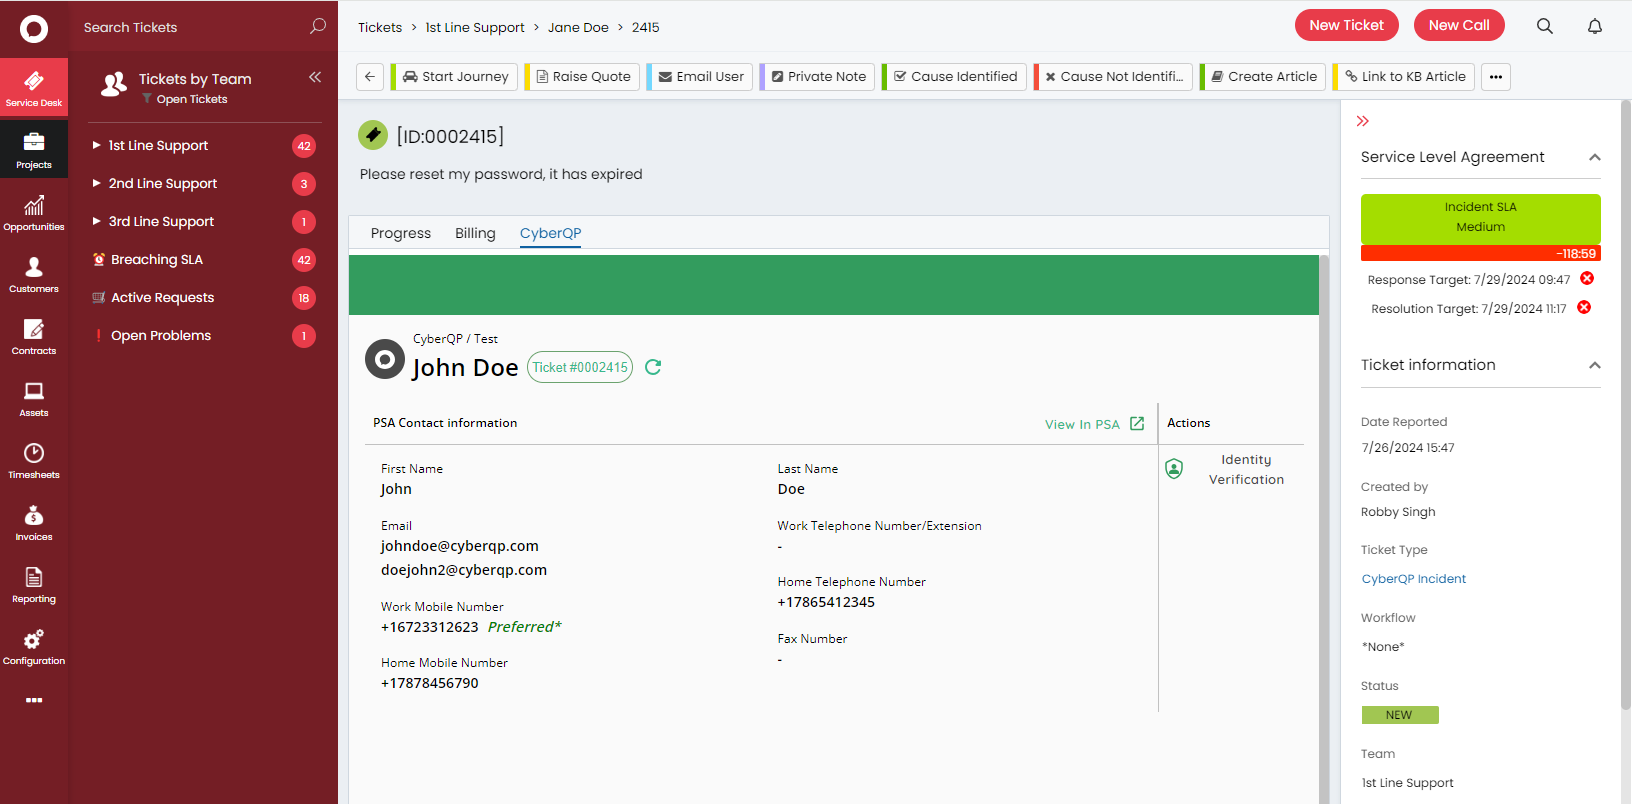Click the notifications bell icon

[1594, 26]
